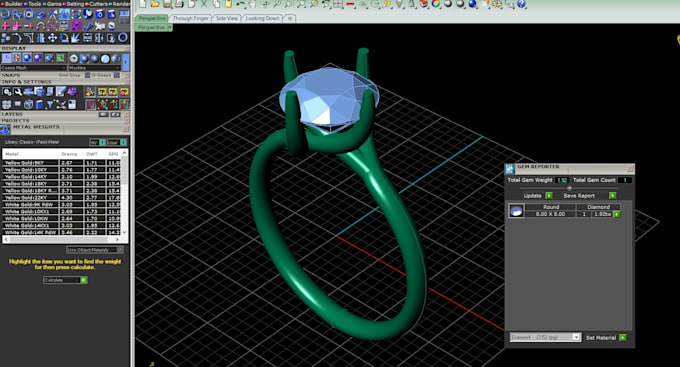
Task: Click the Lock padlock icon
Action: [412, 4]
